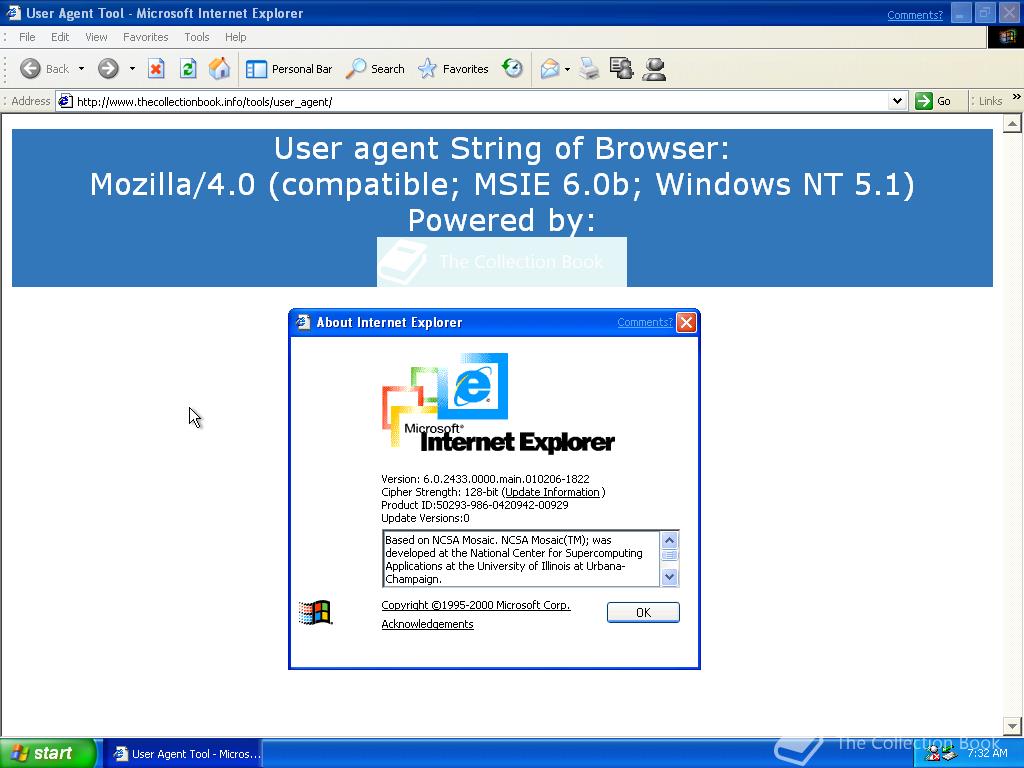Screen dimensions: 1024x768
Task: Click the Update Versions:0 text
Action: tap(425, 519)
